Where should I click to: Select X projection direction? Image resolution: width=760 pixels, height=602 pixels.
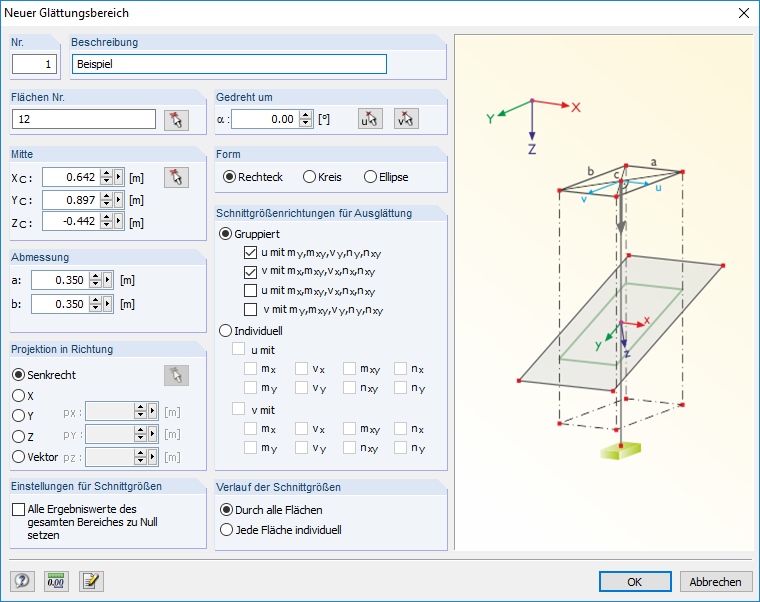tap(23, 396)
